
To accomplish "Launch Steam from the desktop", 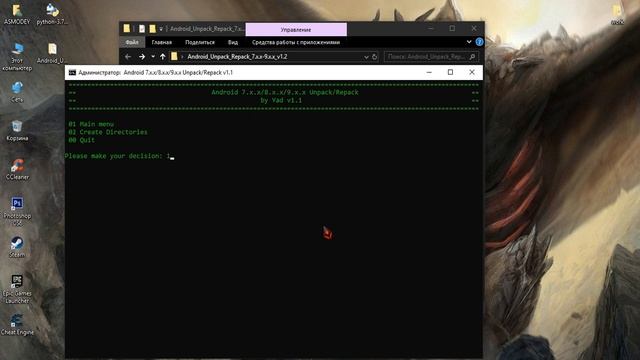I will coord(17,247).
